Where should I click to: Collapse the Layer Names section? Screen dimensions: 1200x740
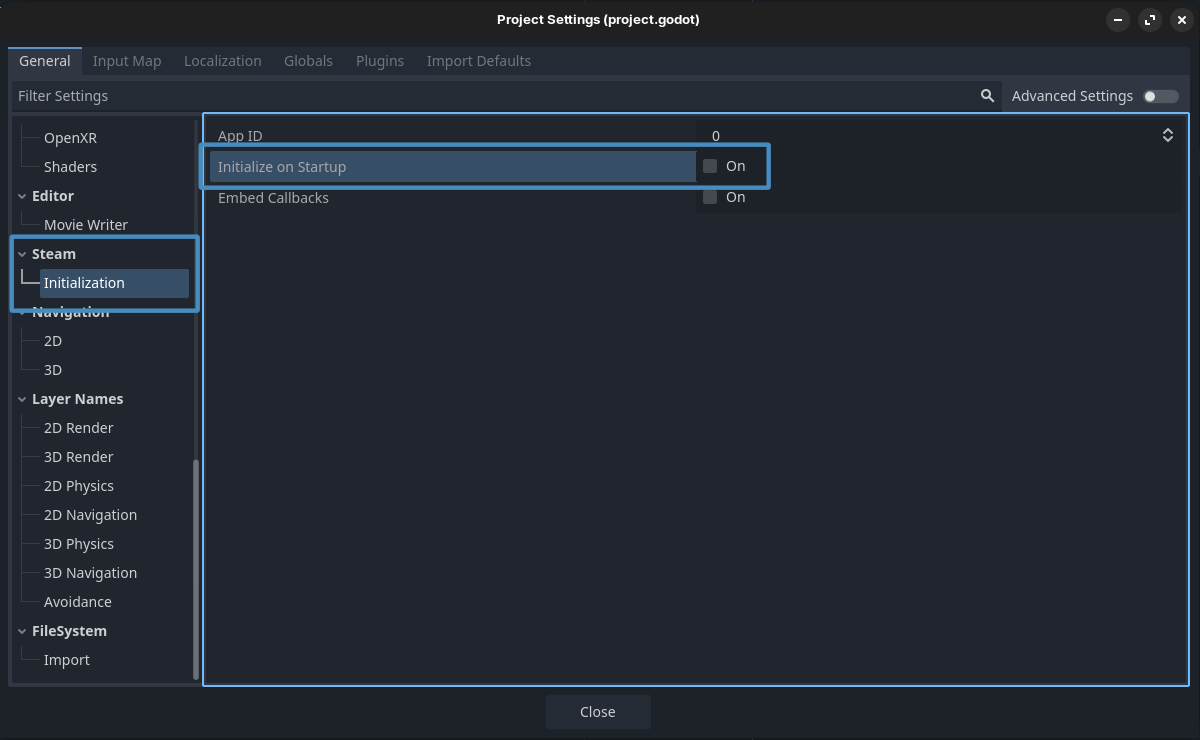pos(22,399)
